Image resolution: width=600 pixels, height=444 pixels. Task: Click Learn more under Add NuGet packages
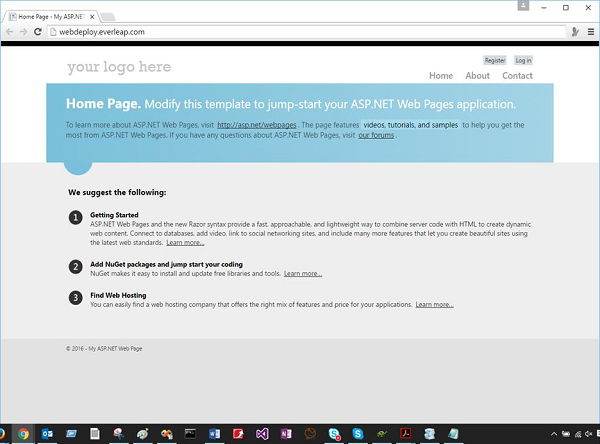pos(303,274)
